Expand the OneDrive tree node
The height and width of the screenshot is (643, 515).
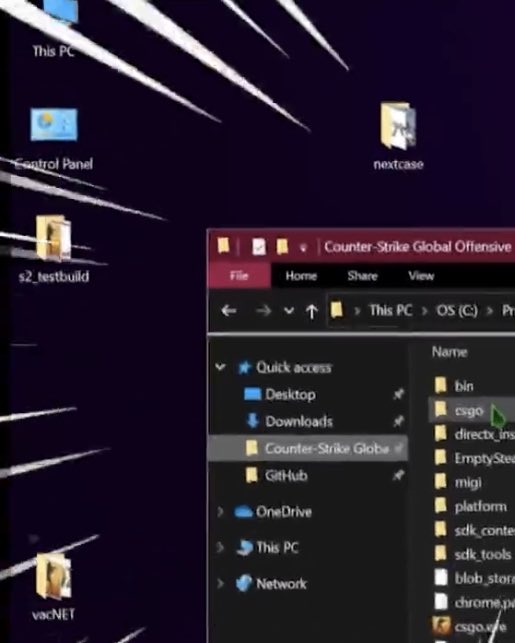tap(221, 512)
